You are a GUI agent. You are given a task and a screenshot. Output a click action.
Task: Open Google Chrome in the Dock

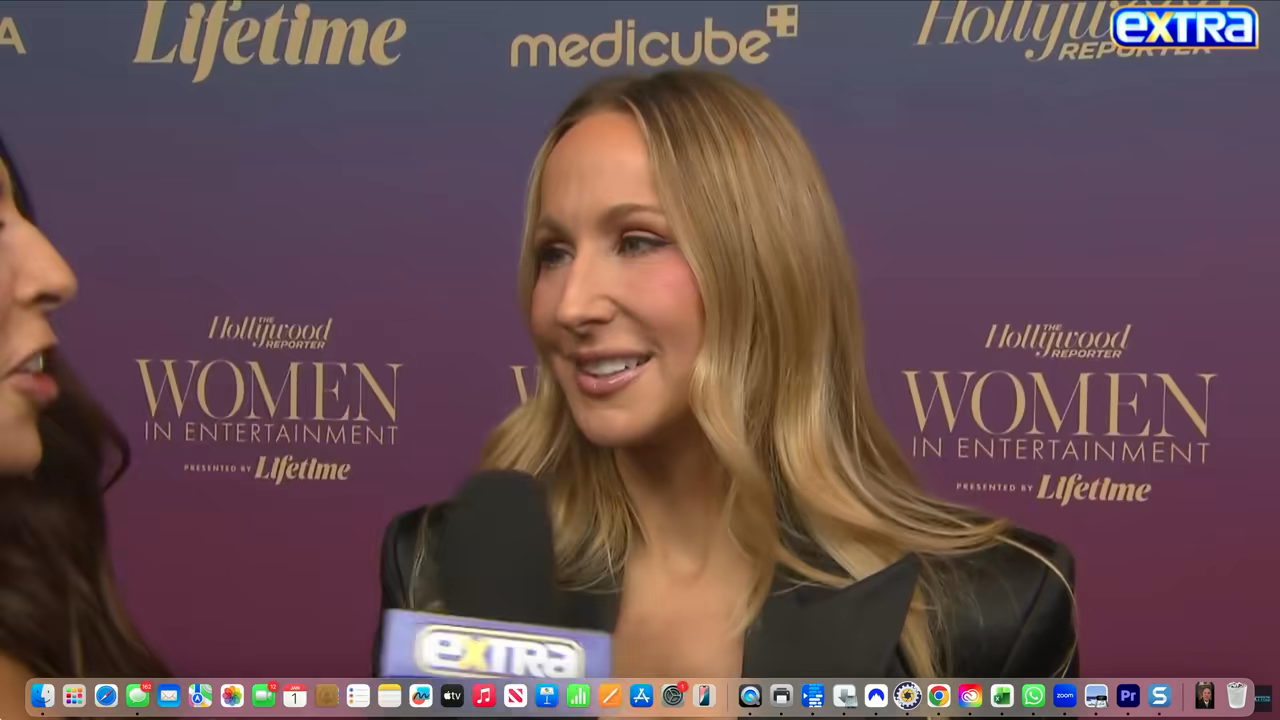939,696
